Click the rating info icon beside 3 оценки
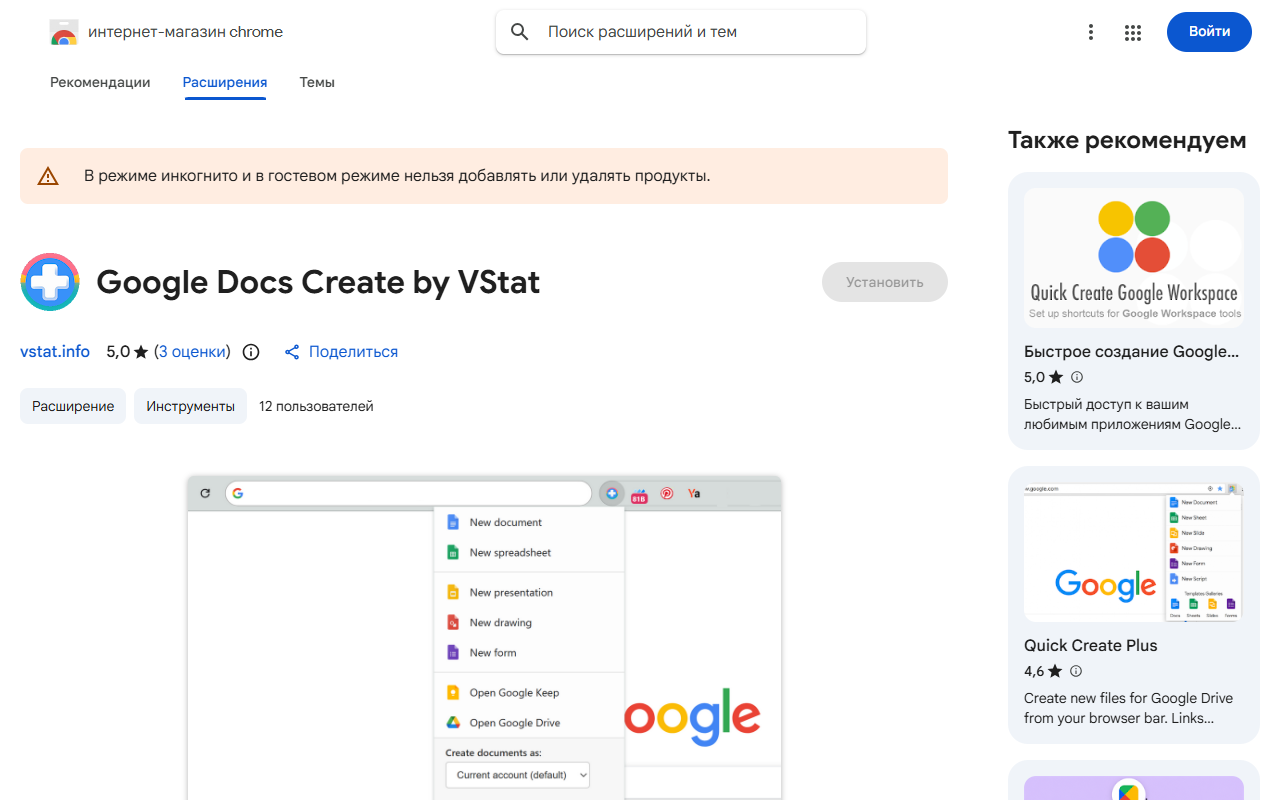This screenshot has height=800, width=1280. 251,352
